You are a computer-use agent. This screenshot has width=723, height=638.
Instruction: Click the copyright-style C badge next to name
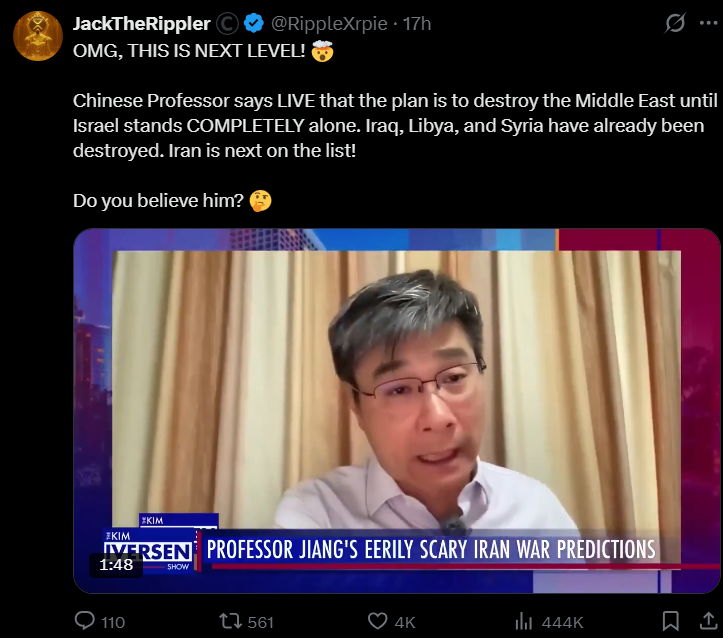[x=227, y=24]
